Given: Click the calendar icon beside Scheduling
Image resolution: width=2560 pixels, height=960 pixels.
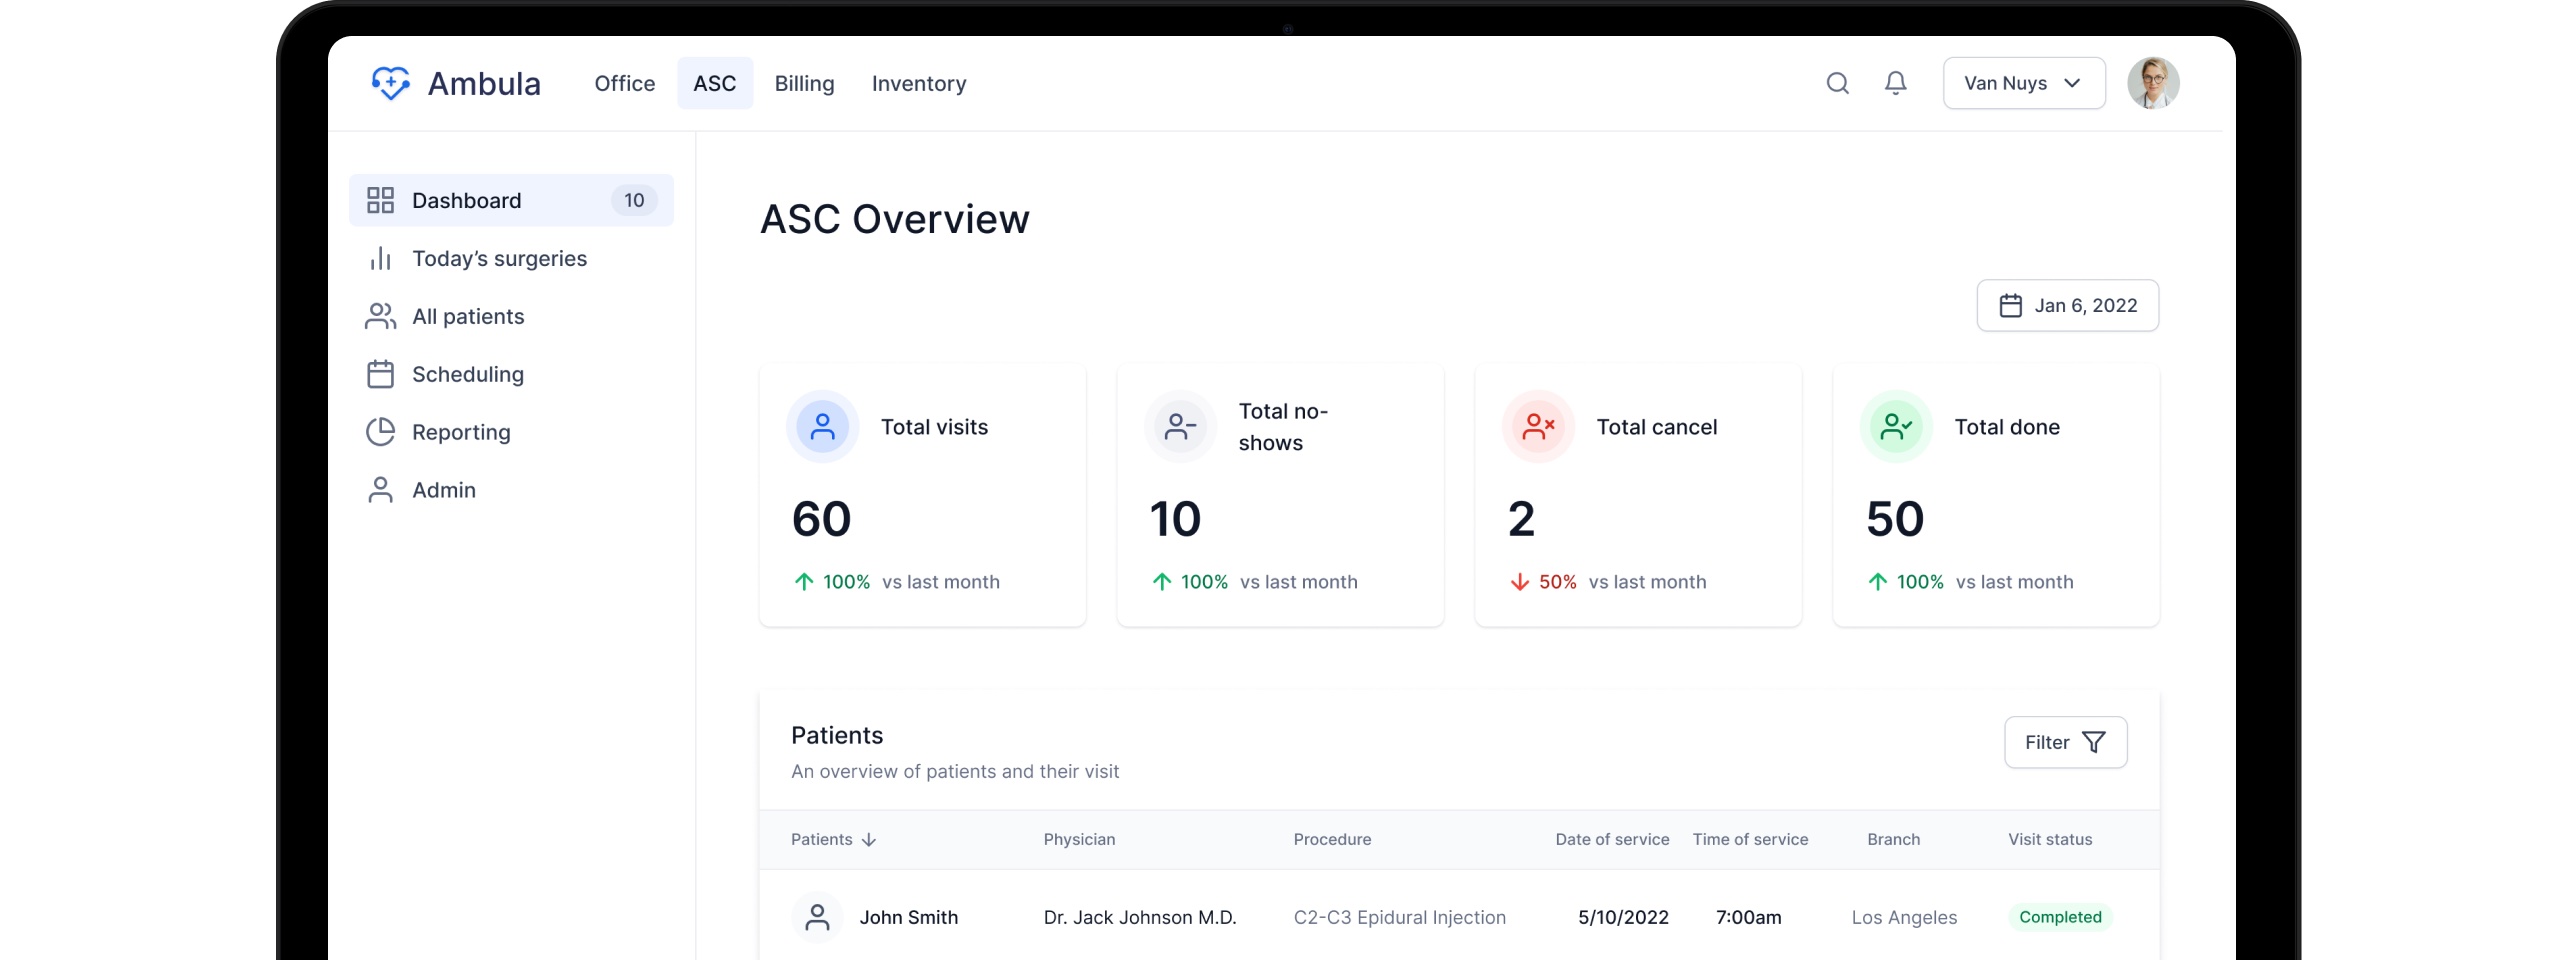Looking at the screenshot, I should click(380, 374).
